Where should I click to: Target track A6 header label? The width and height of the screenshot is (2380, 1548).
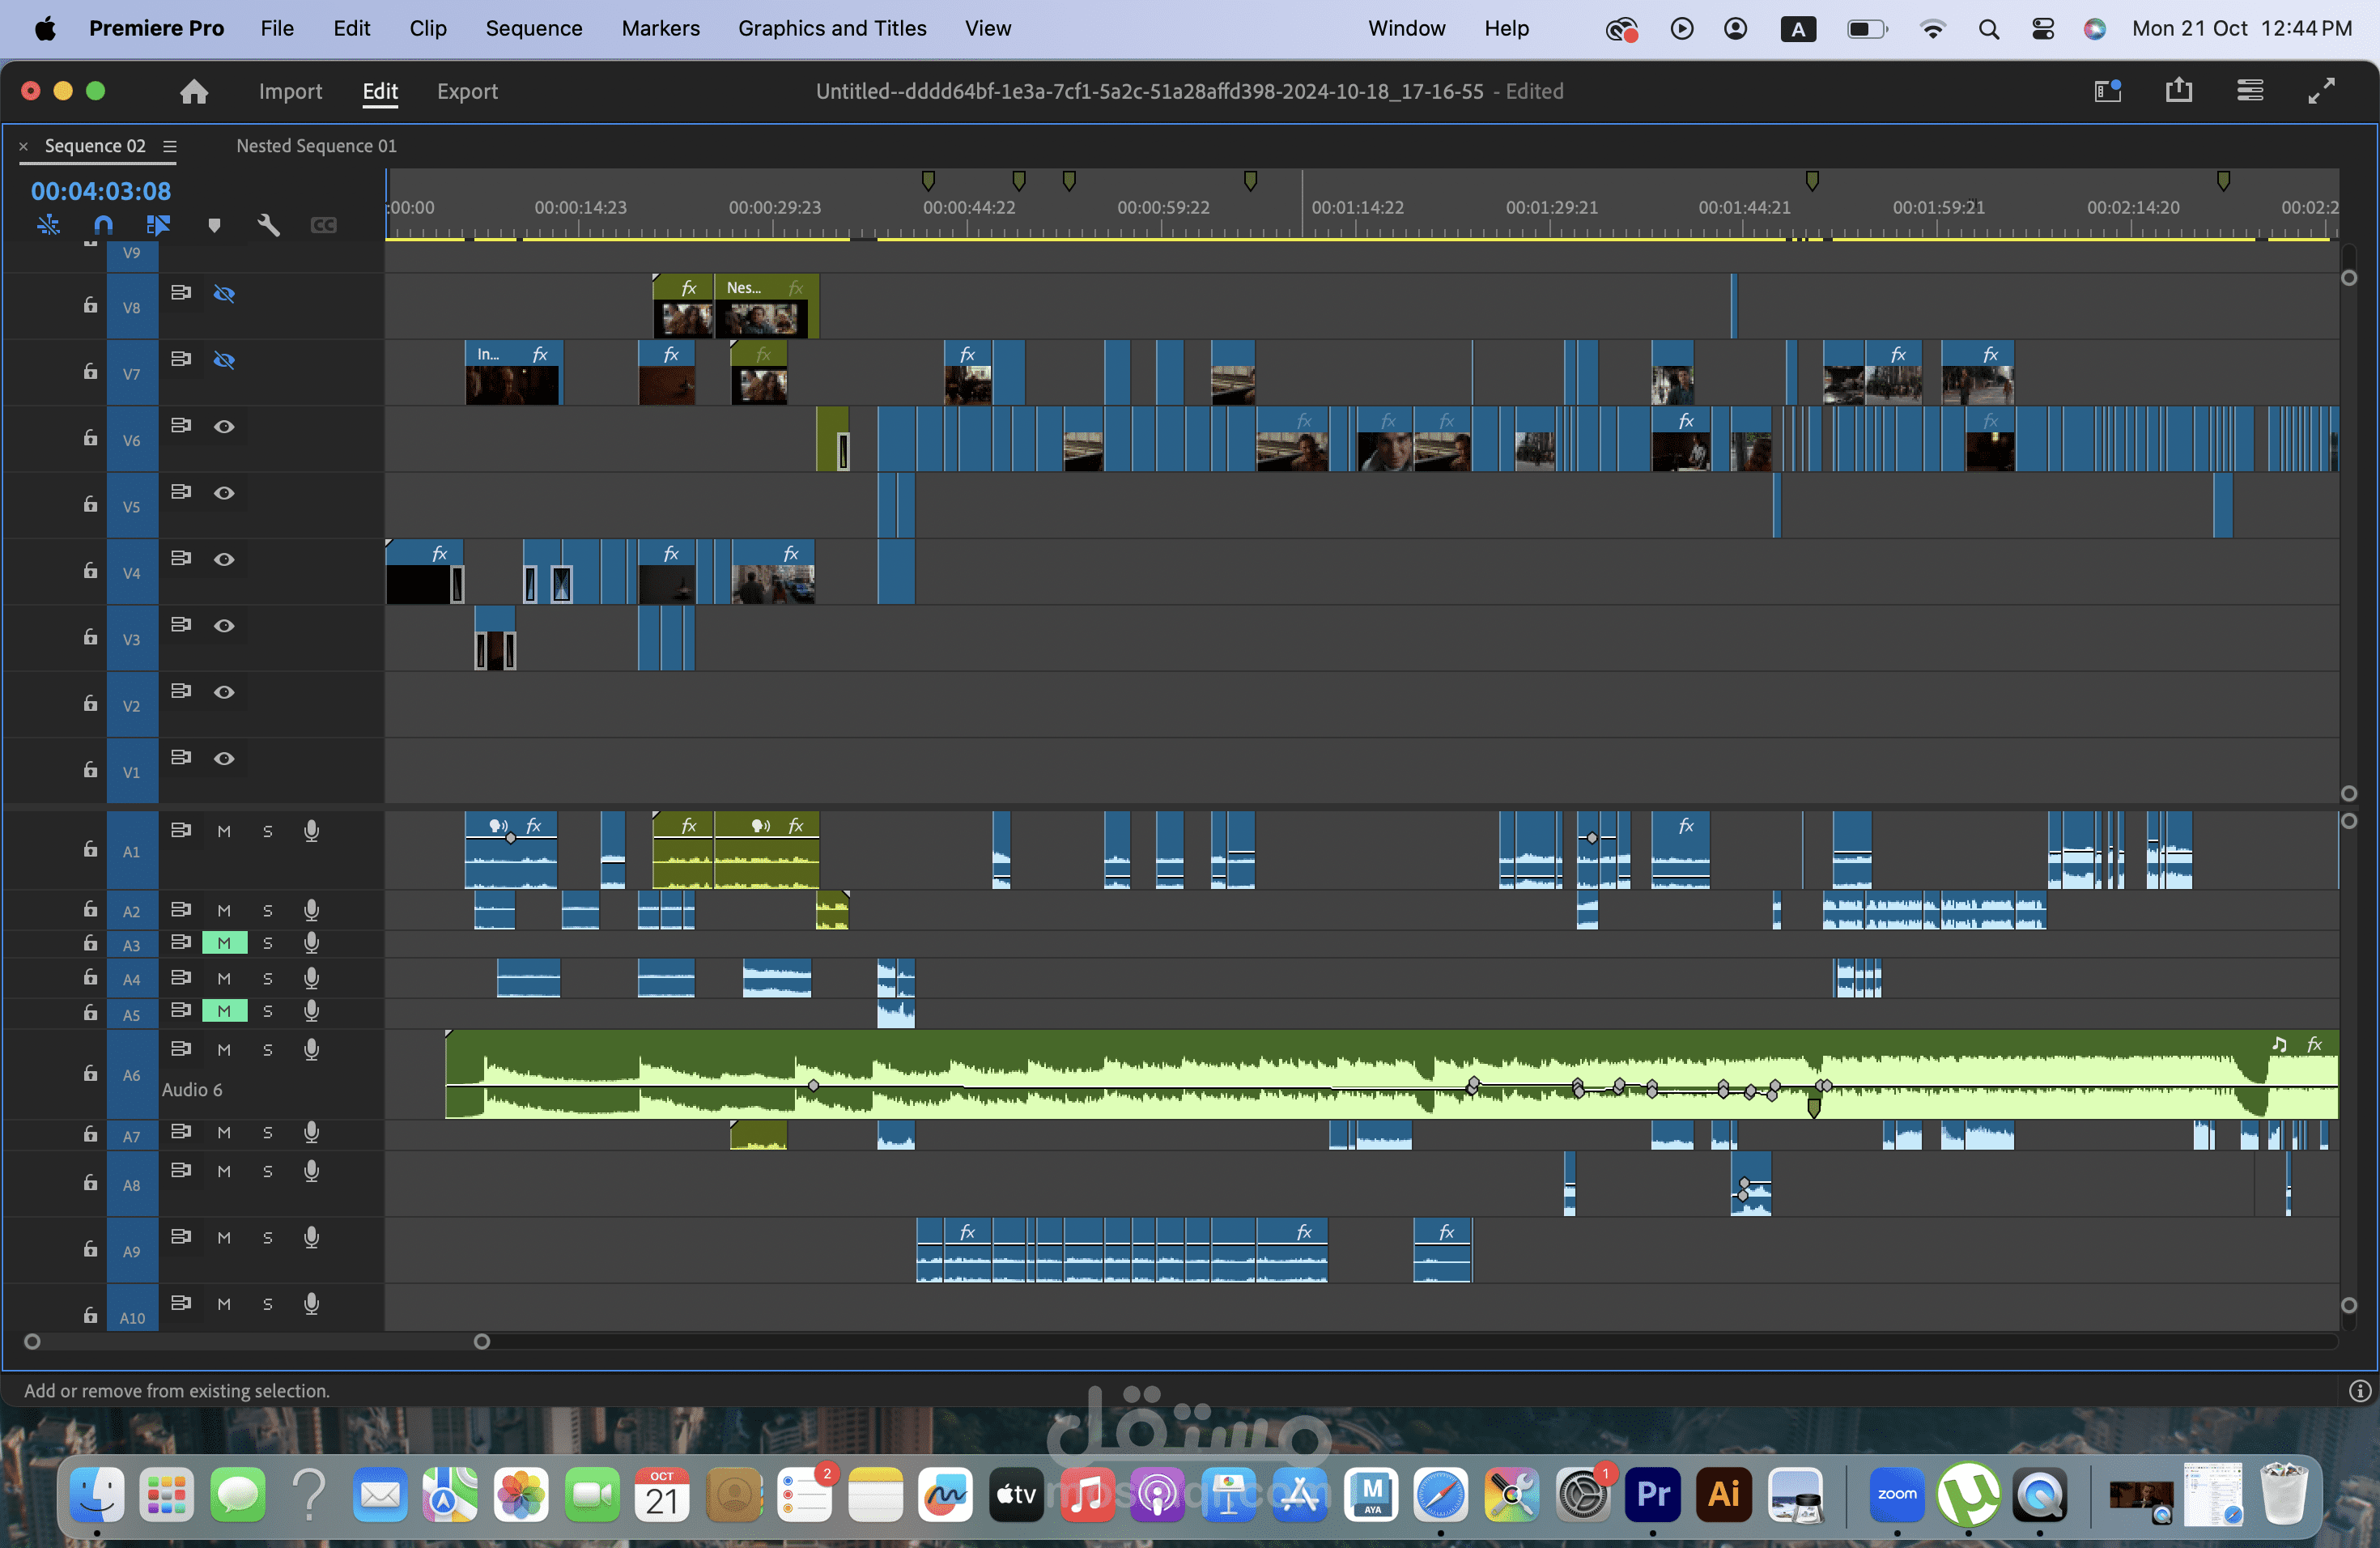coord(132,1074)
